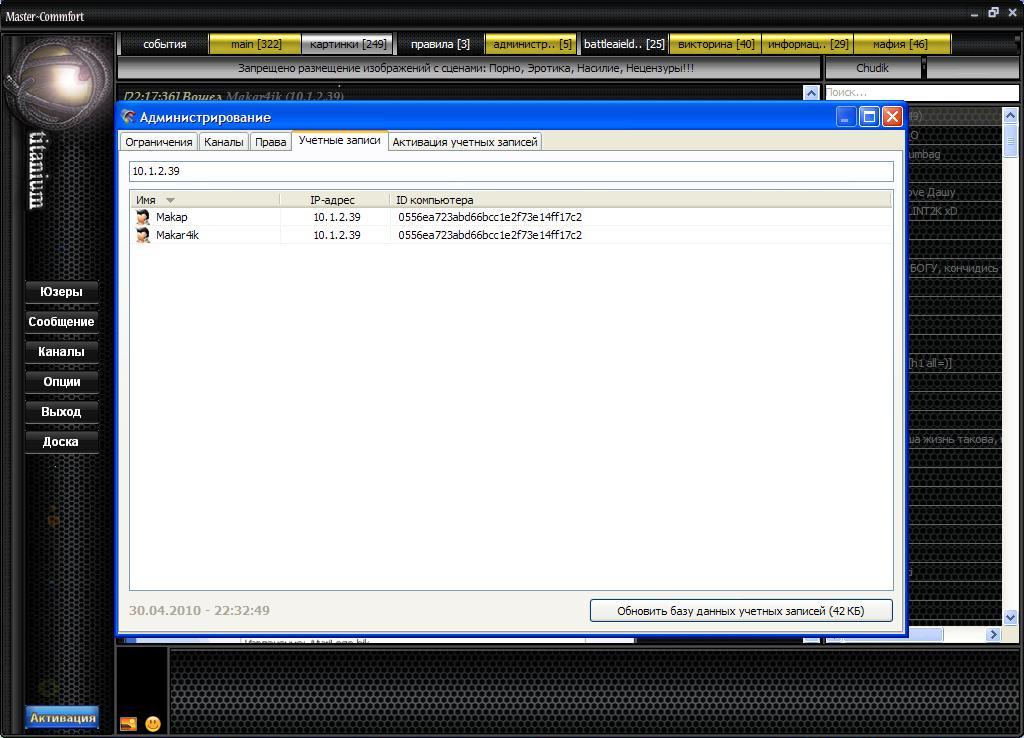Click the Администрирование dialog title icon
The image size is (1024, 738).
coord(128,117)
